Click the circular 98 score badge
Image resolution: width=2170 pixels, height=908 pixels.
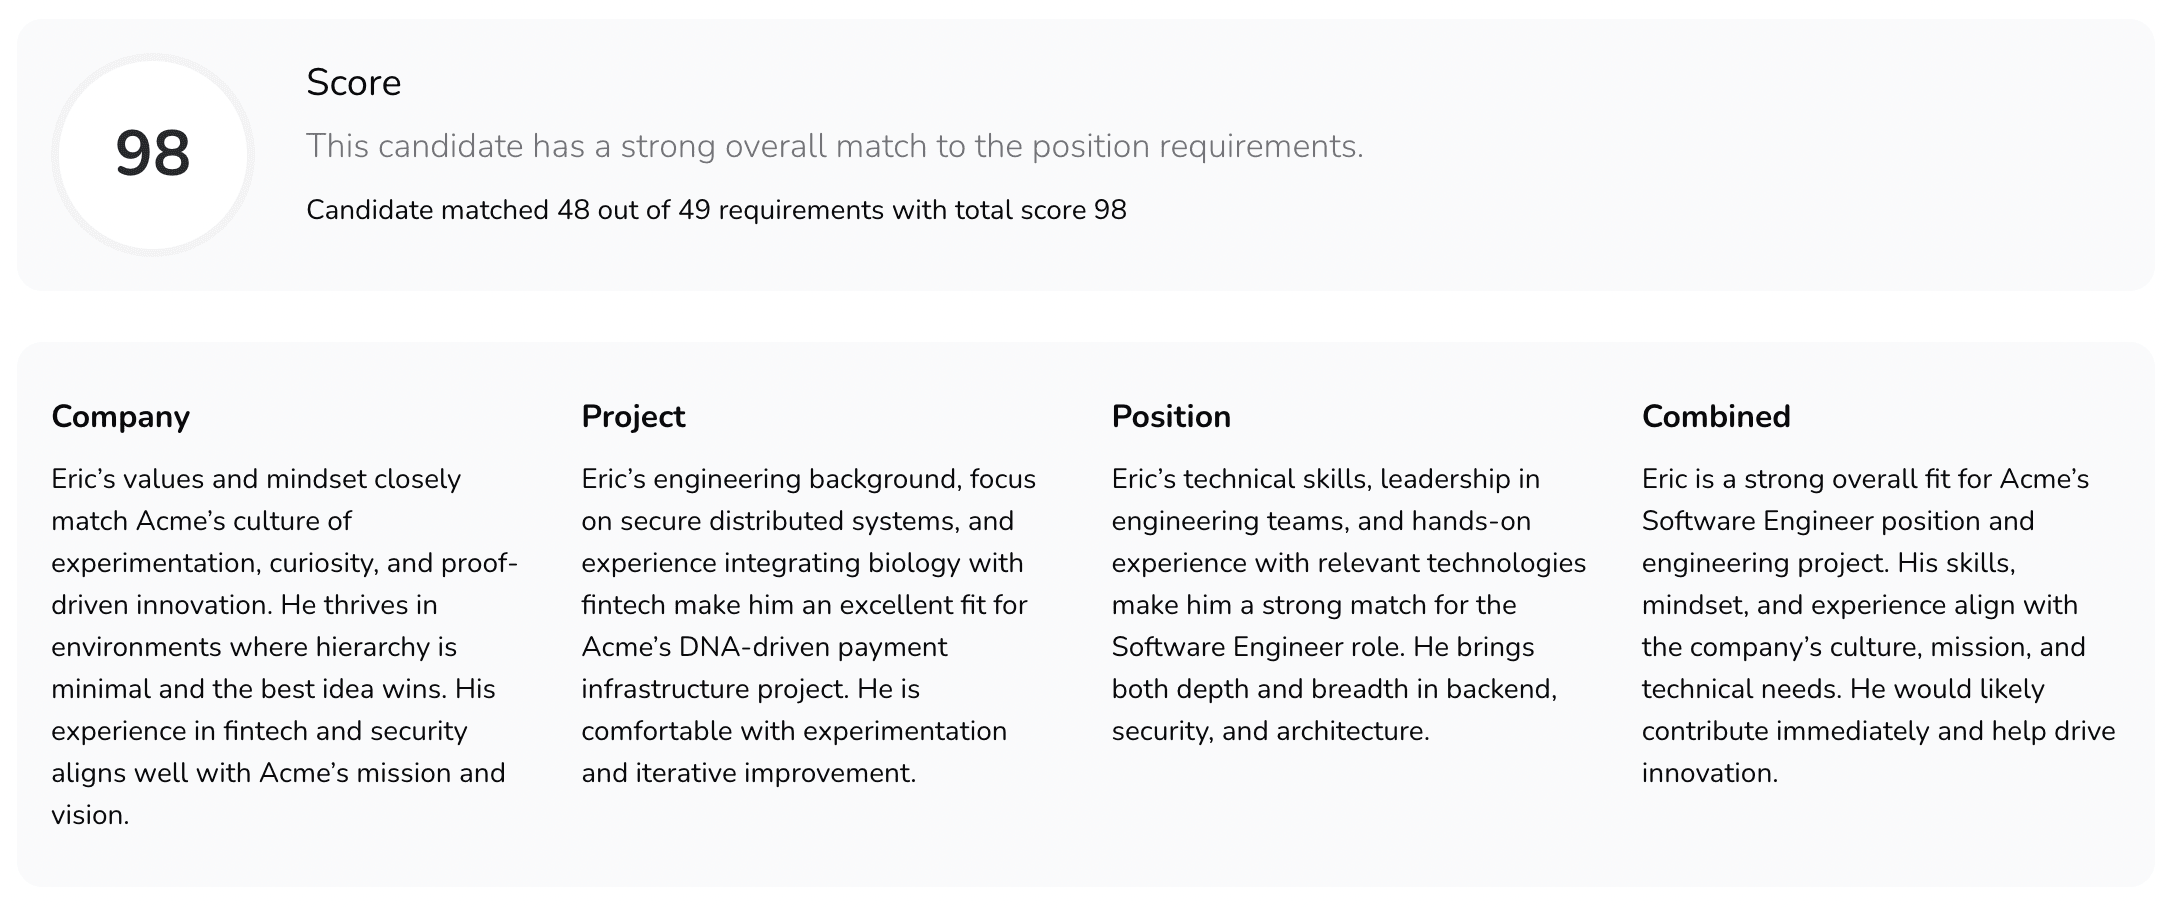tap(153, 155)
